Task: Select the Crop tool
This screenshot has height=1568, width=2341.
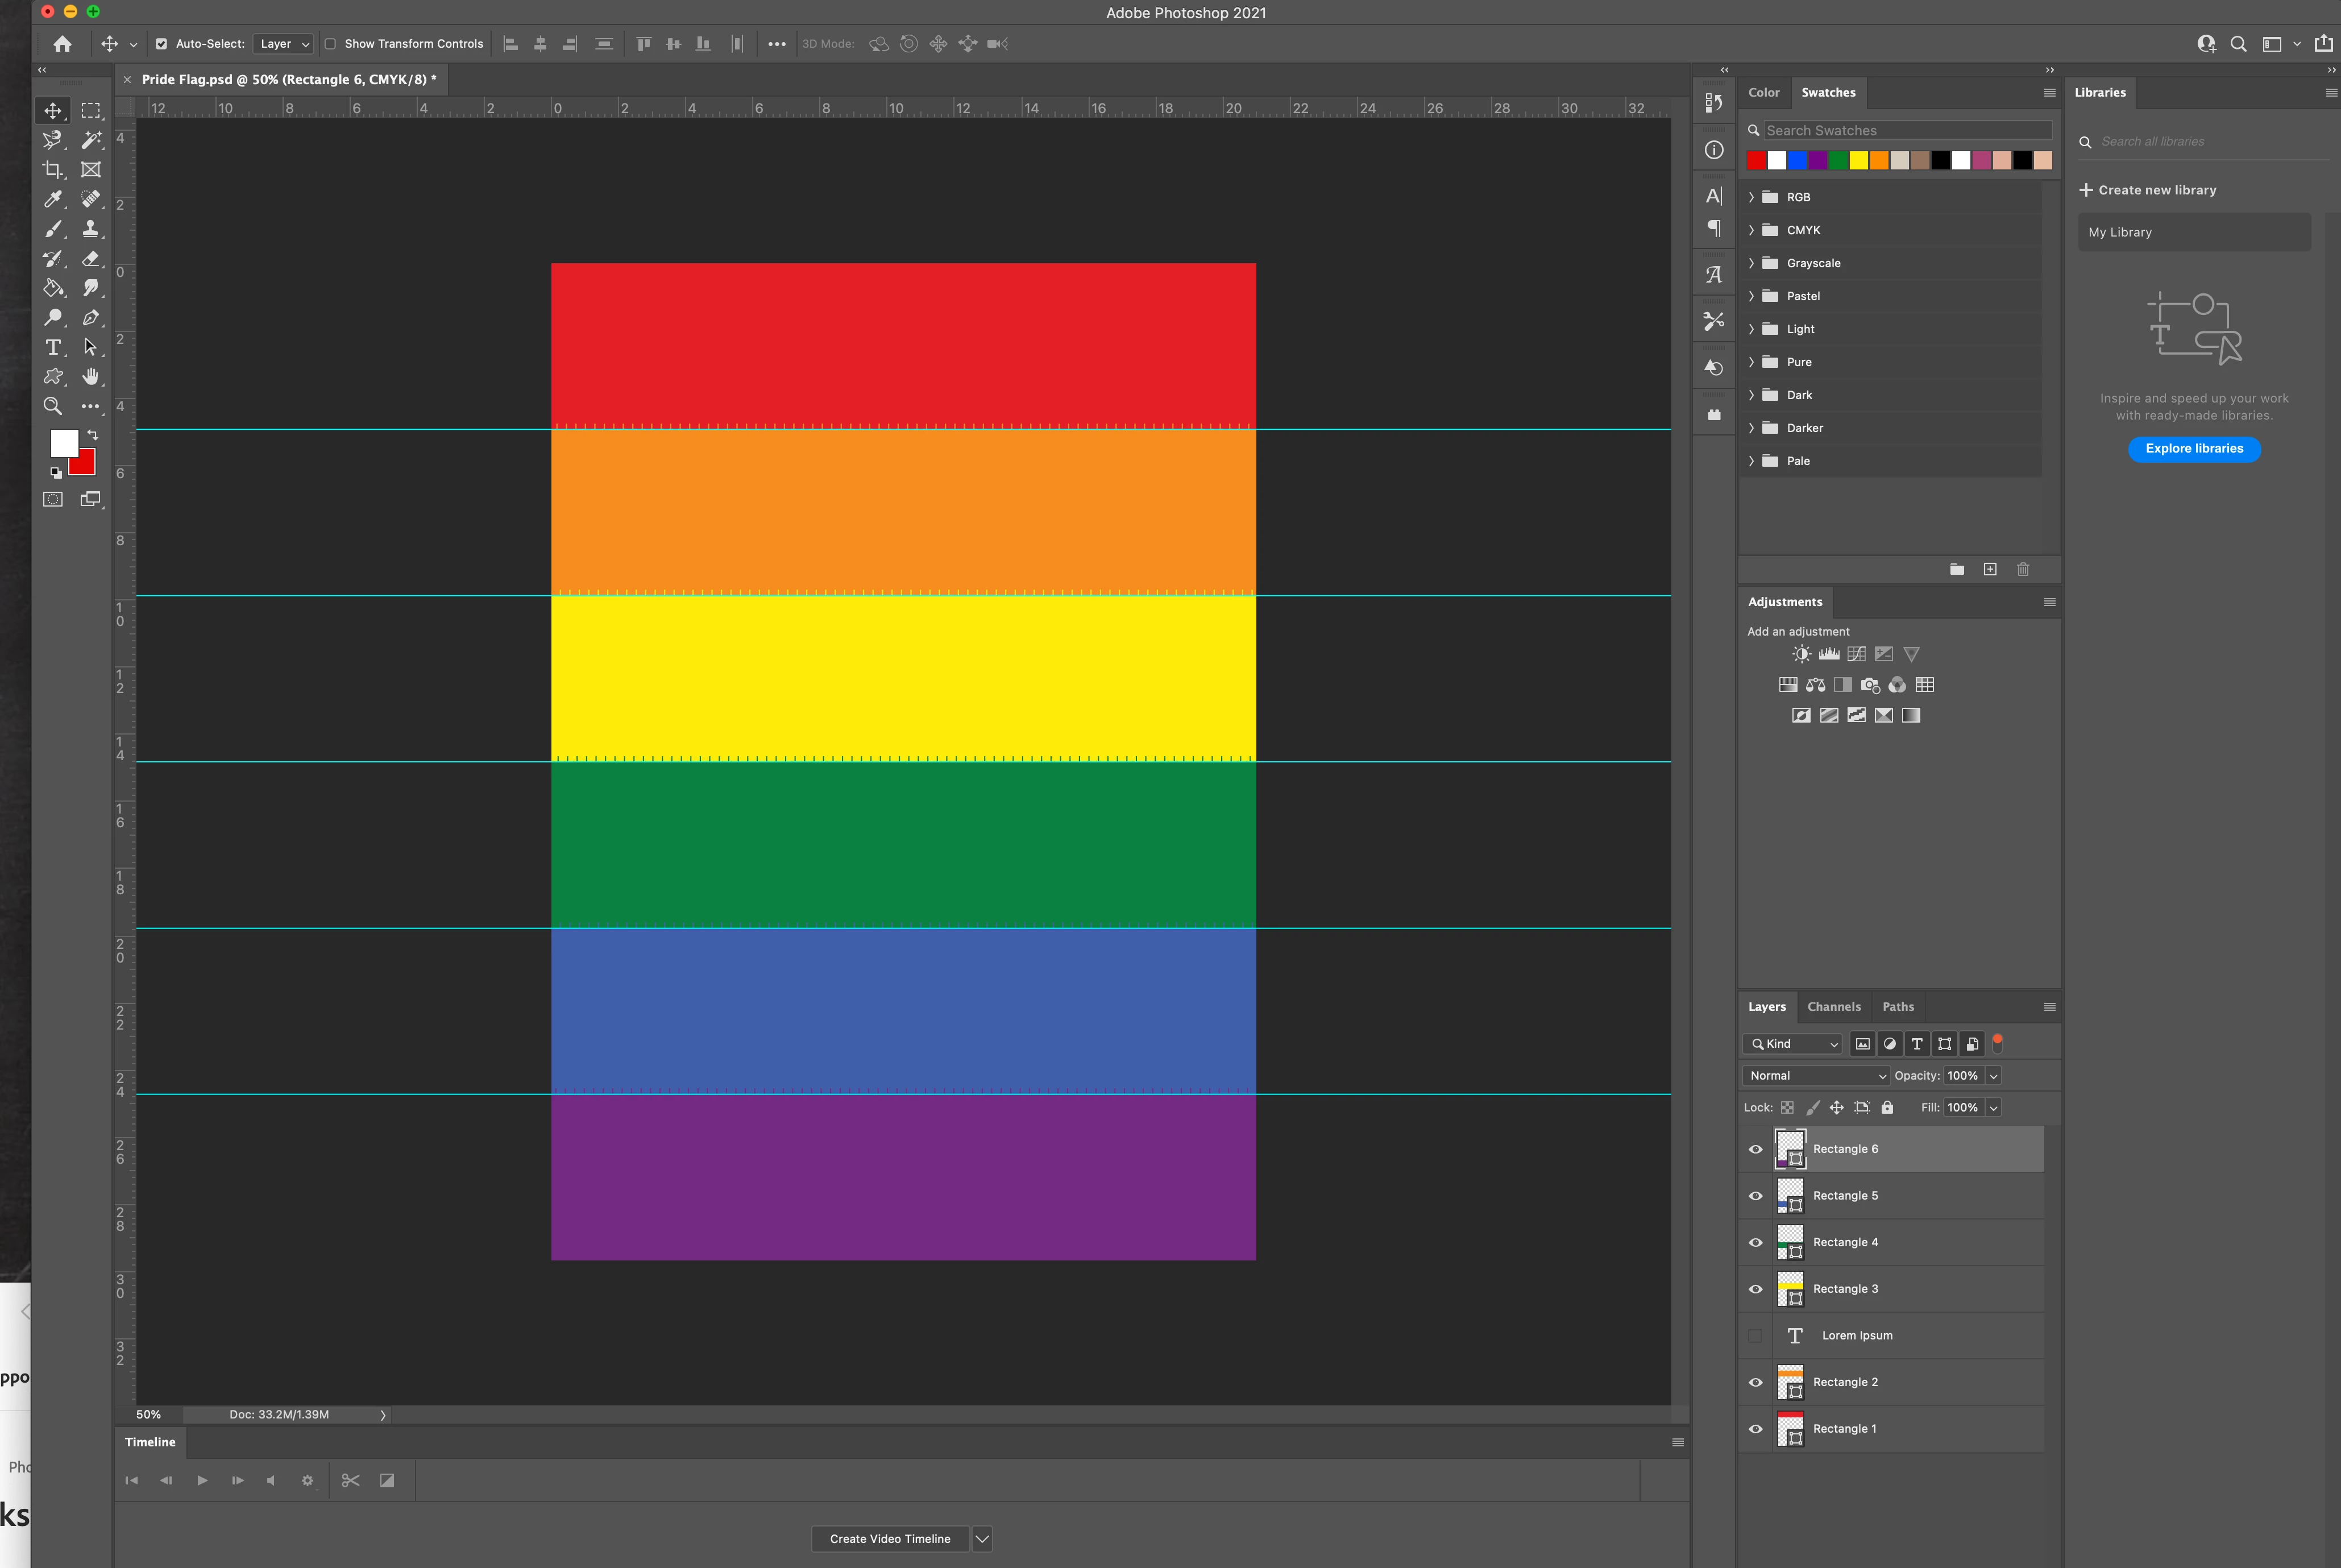Action: point(53,170)
